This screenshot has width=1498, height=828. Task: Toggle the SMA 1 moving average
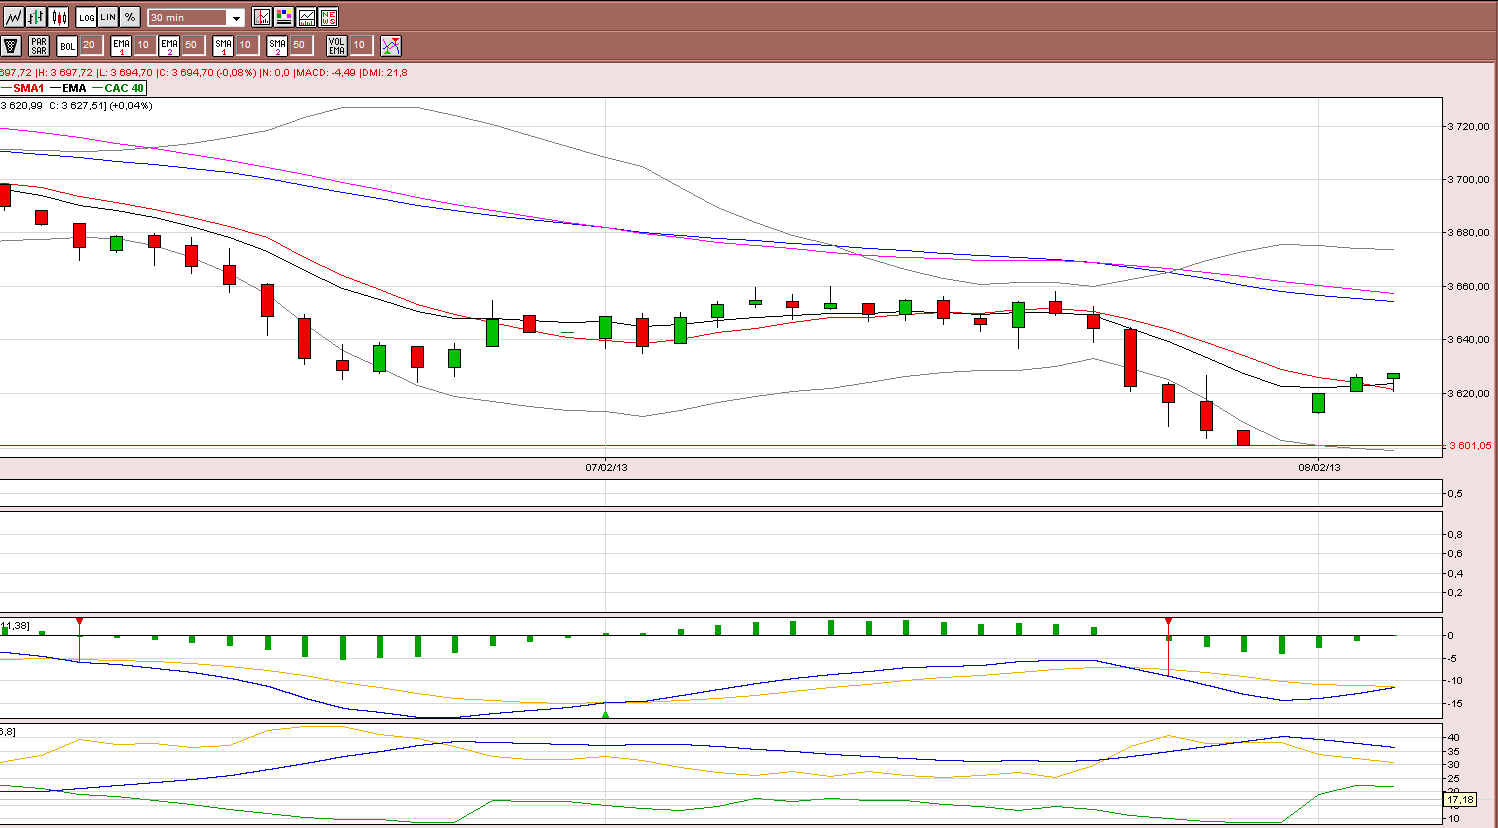(223, 45)
